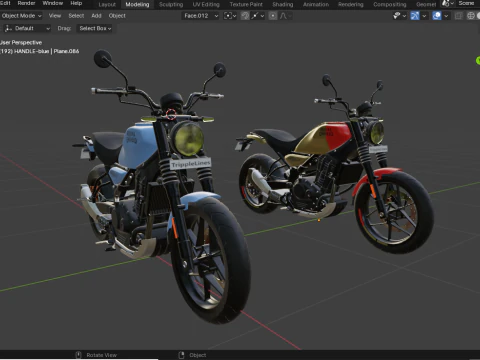Viewport: 480px width, 360px height.
Task: Open the Default orientation dropdown
Action: (x=27, y=28)
